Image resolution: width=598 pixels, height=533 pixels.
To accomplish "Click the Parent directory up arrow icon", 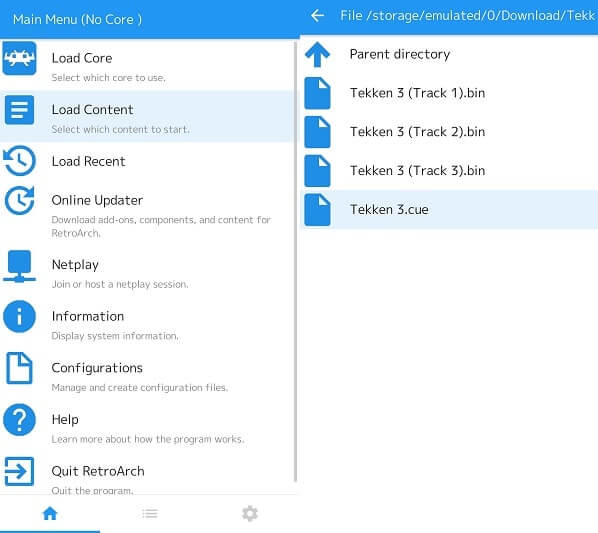I will [x=317, y=55].
